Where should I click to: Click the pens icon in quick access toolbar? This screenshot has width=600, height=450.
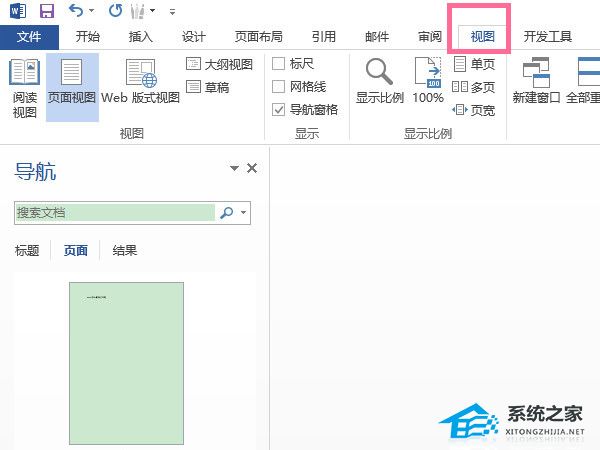click(137, 11)
